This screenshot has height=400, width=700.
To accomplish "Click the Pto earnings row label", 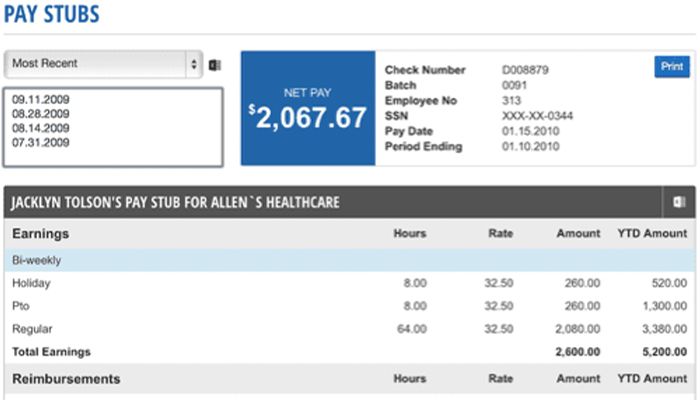I will (x=22, y=305).
